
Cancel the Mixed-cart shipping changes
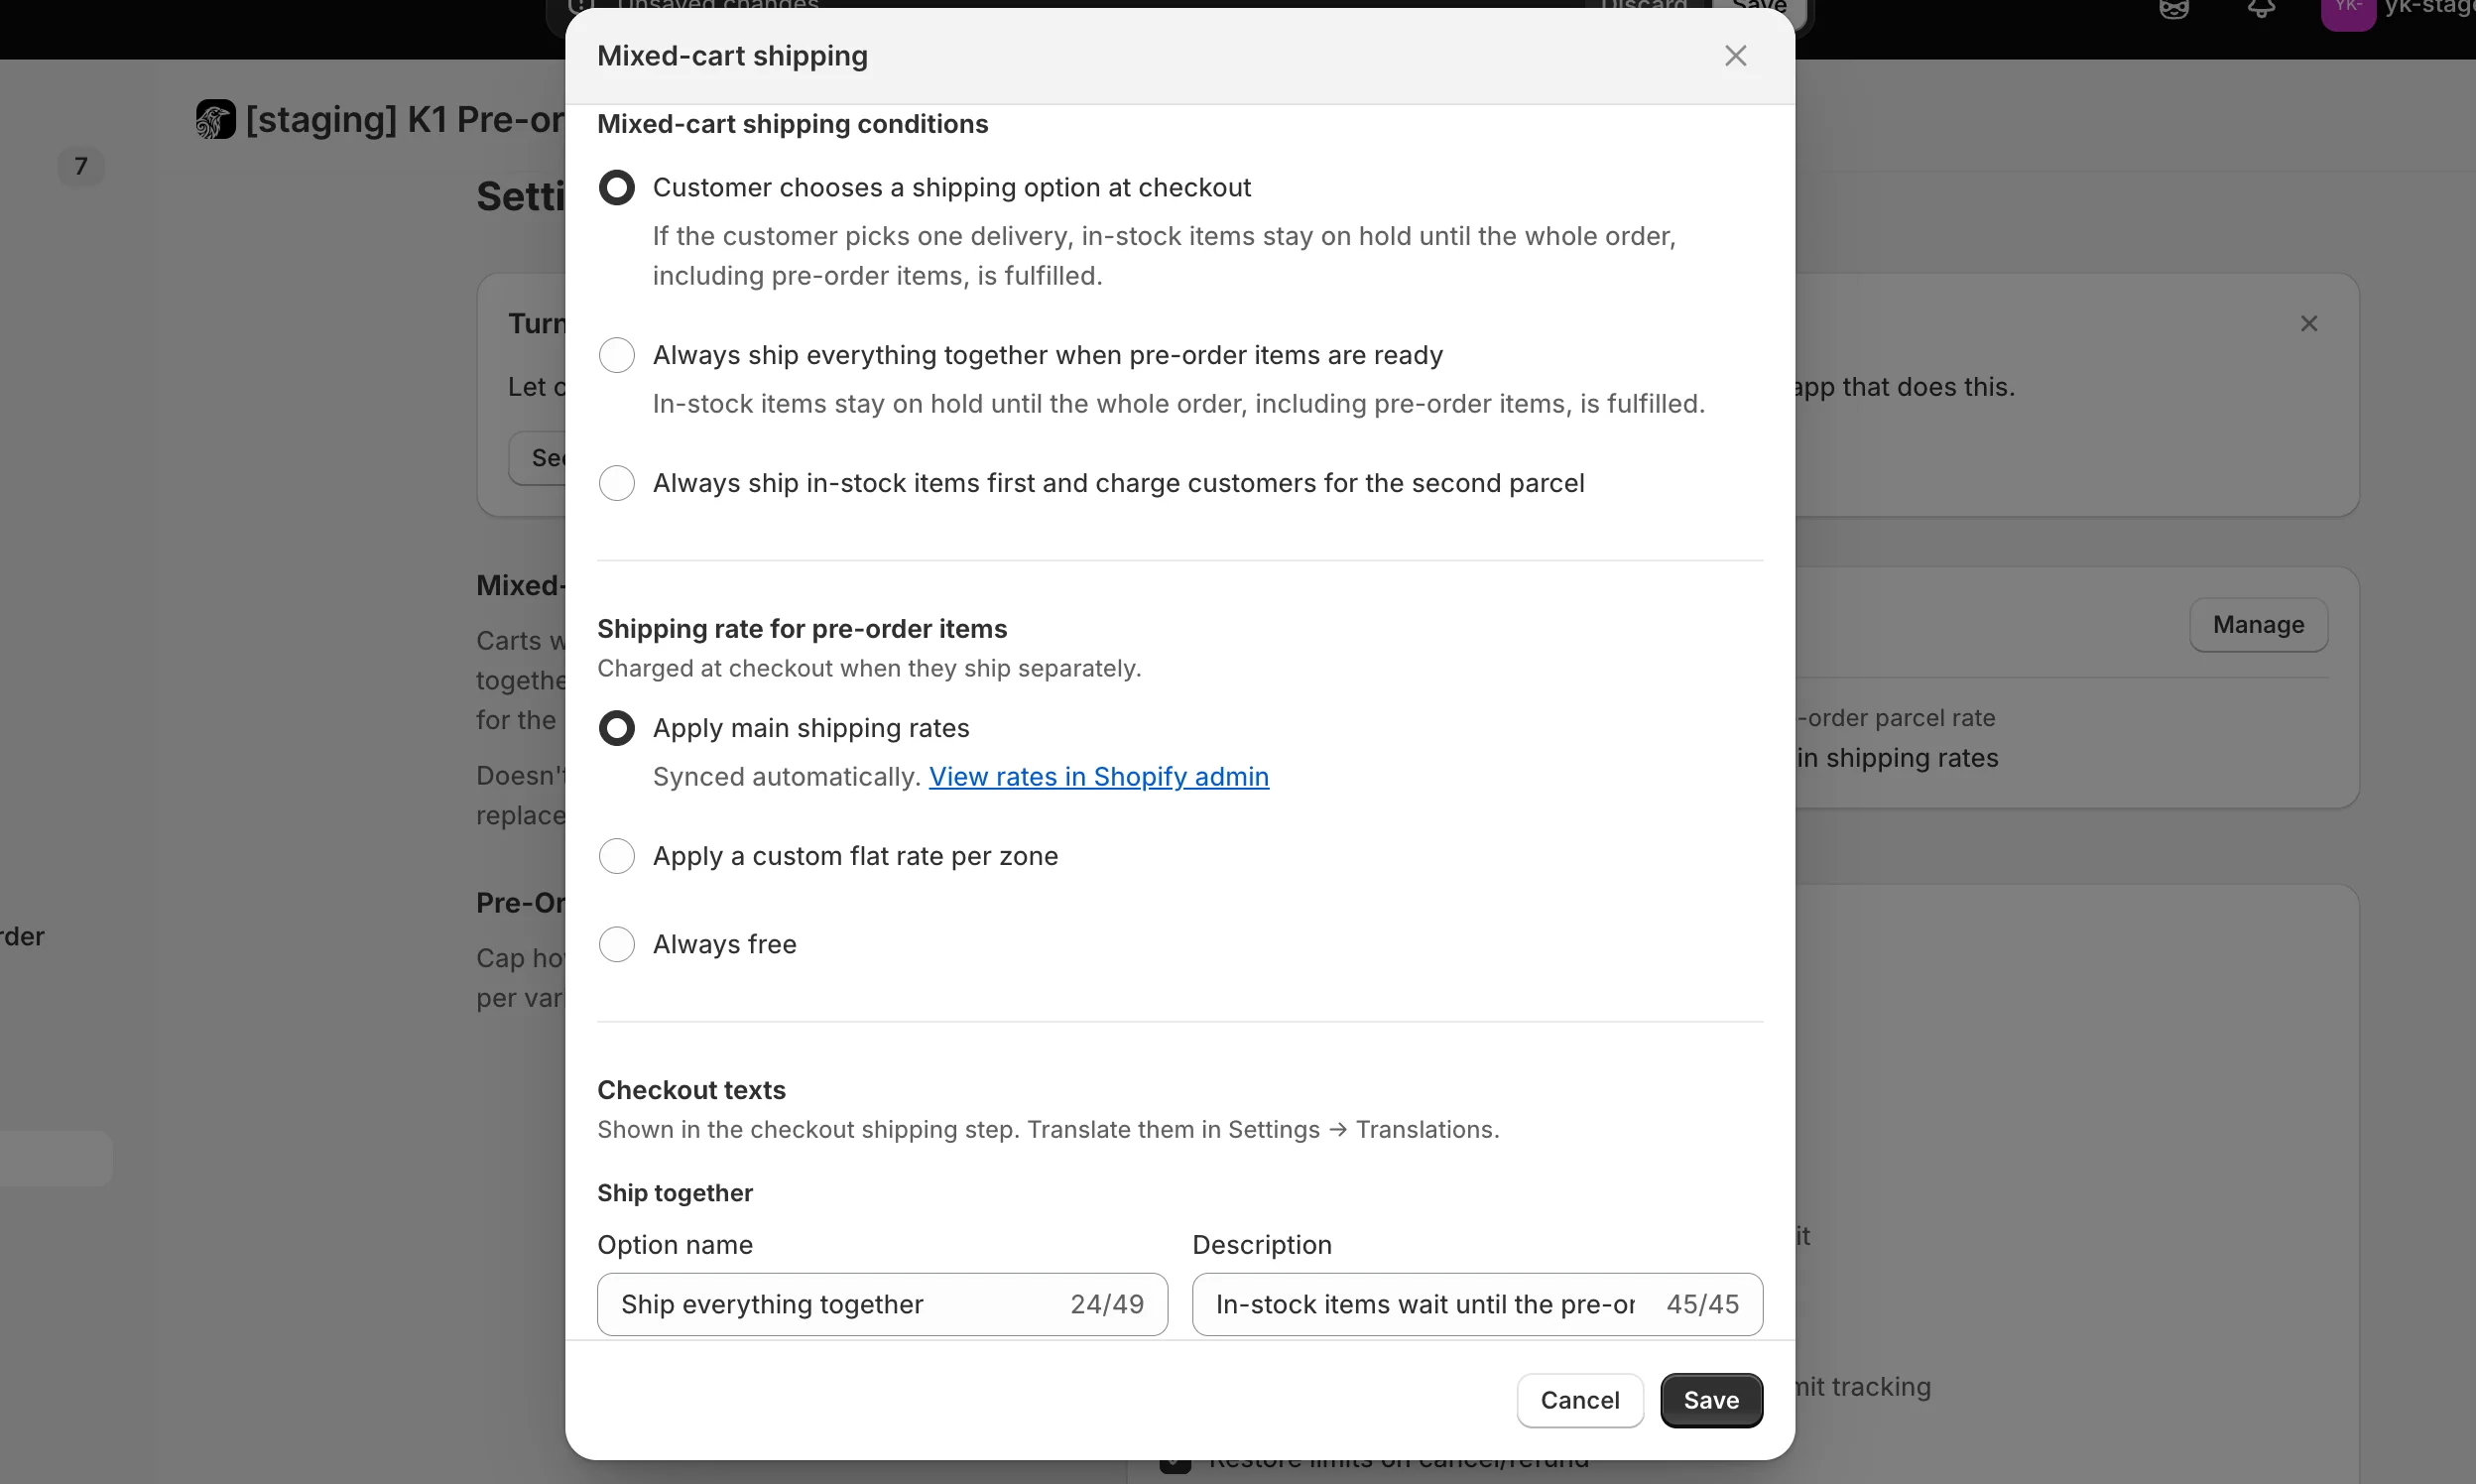[1580, 1400]
